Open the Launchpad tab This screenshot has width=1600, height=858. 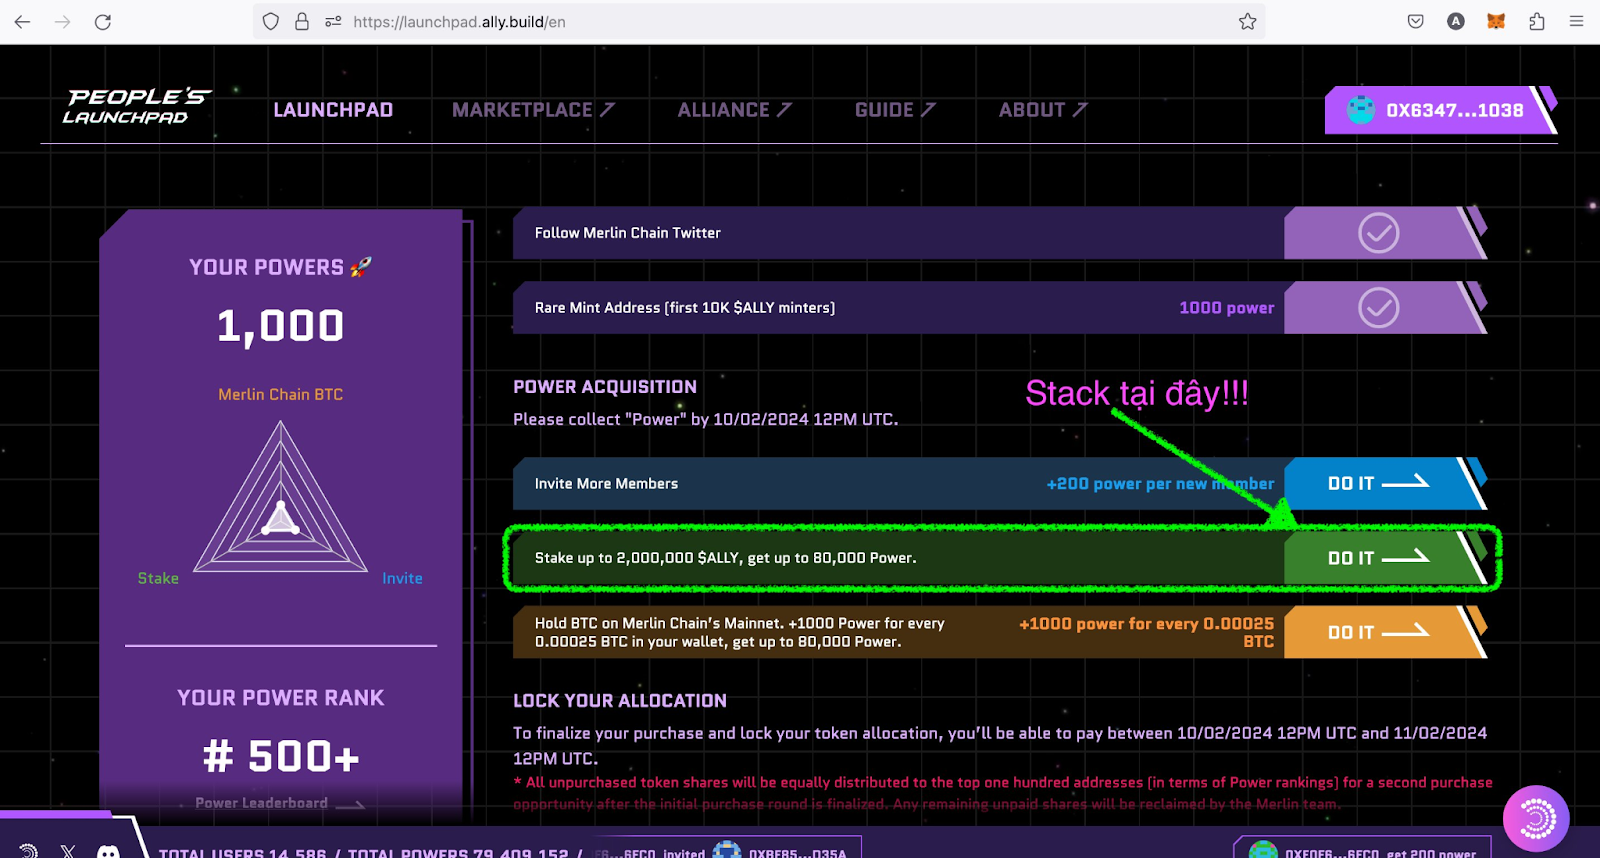[x=333, y=110]
